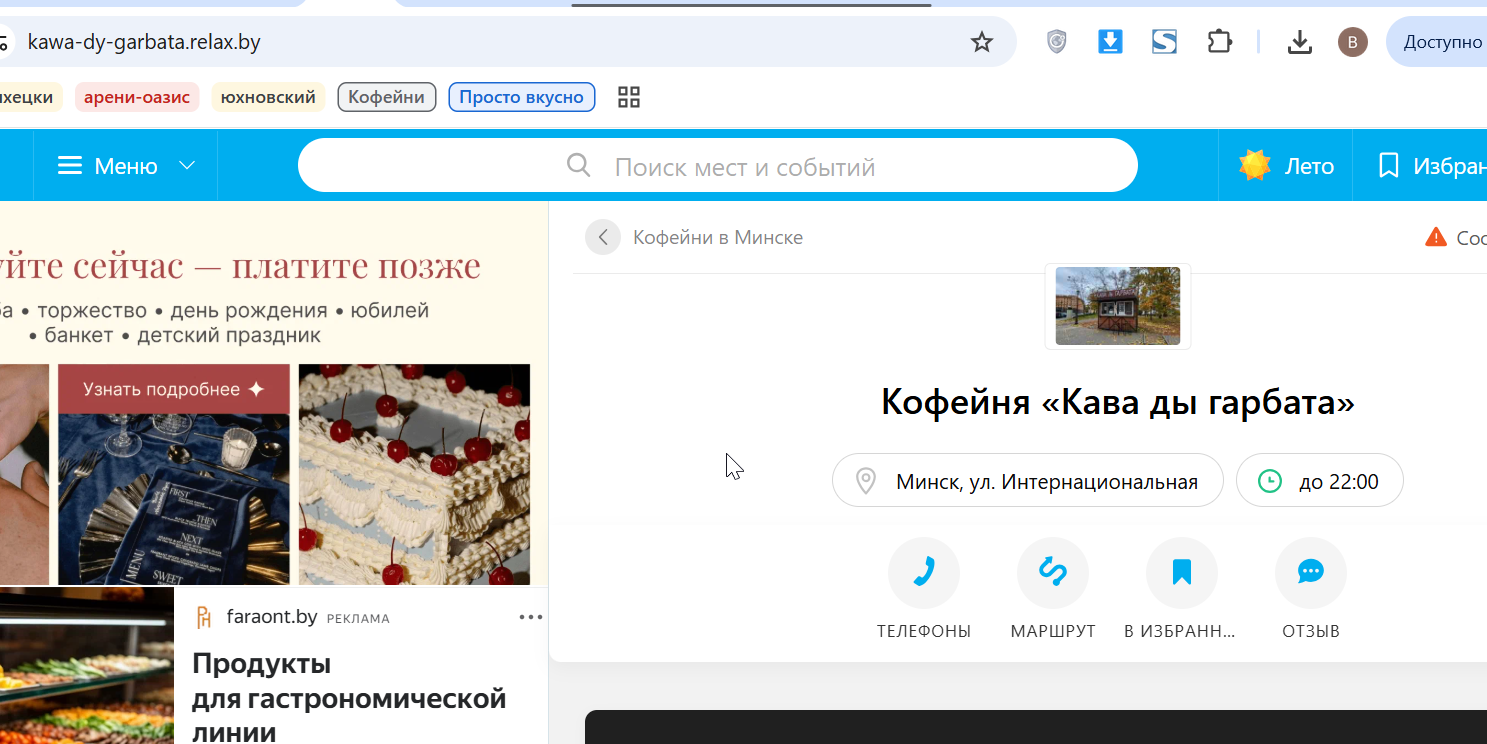Add to favorites with В избранное icon
This screenshot has width=1487, height=744.
coord(1182,573)
